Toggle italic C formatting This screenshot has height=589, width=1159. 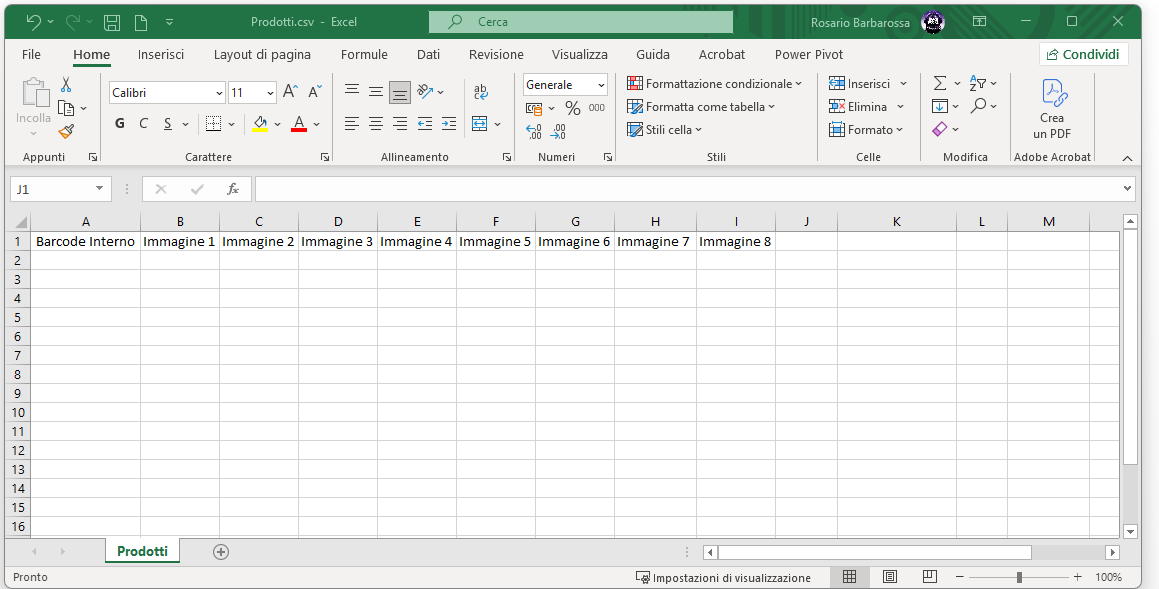pyautogui.click(x=143, y=123)
